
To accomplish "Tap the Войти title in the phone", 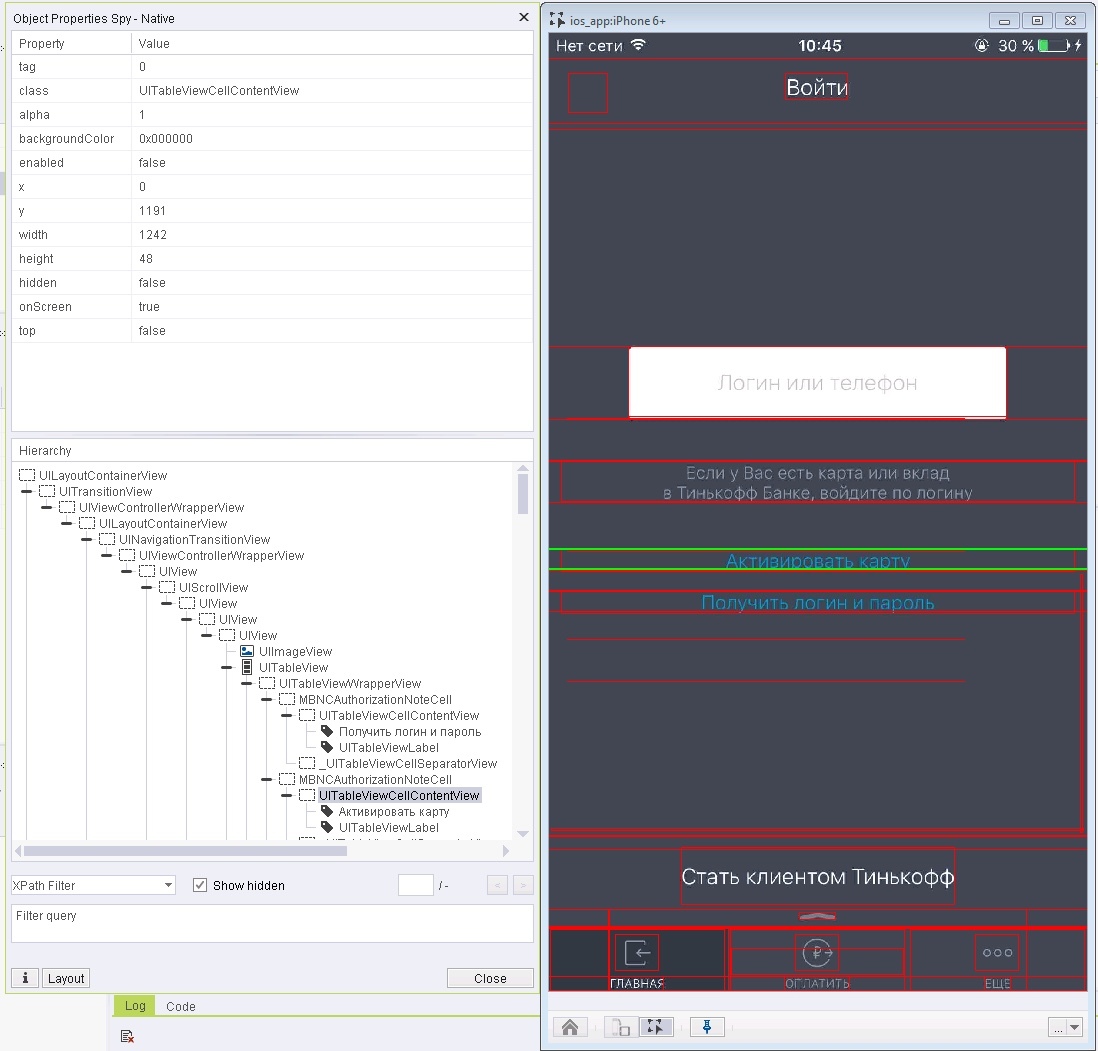I will pyautogui.click(x=816, y=87).
